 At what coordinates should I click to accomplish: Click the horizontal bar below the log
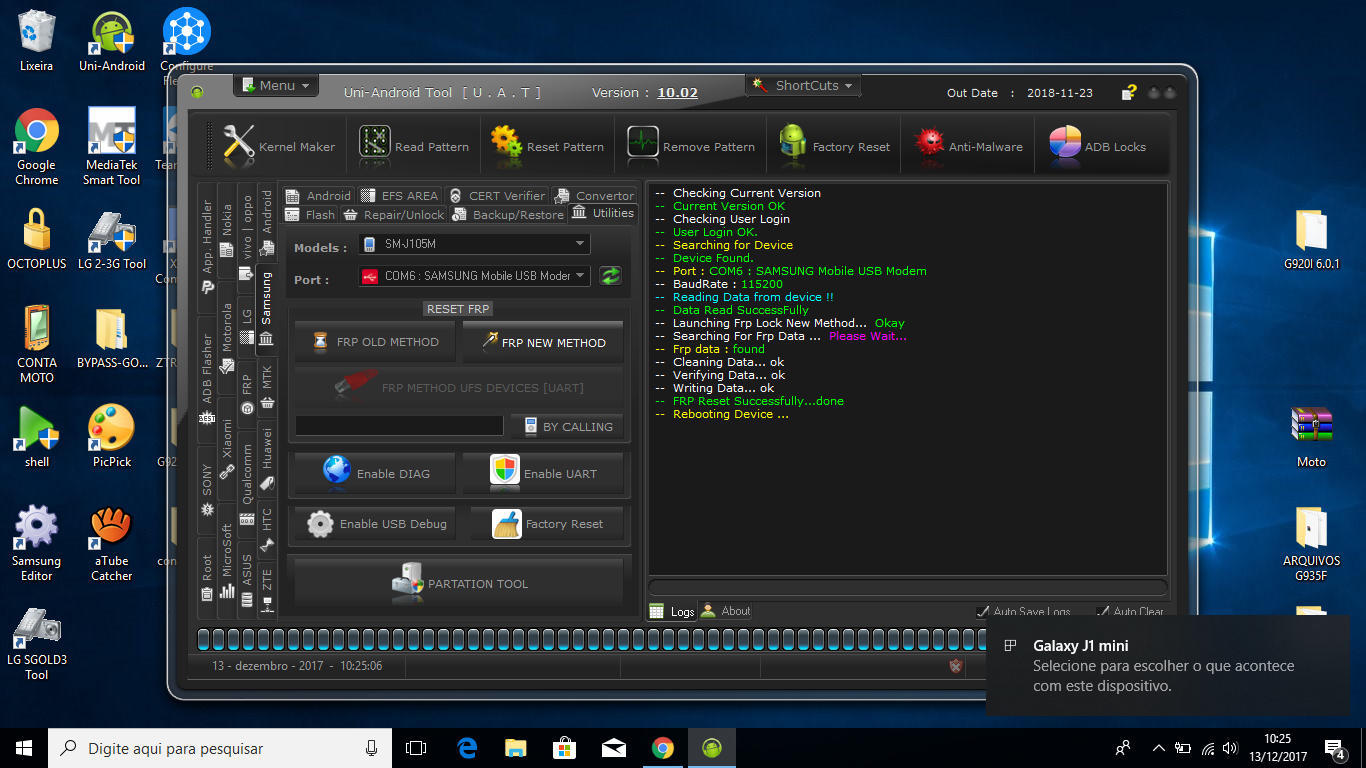(907, 587)
